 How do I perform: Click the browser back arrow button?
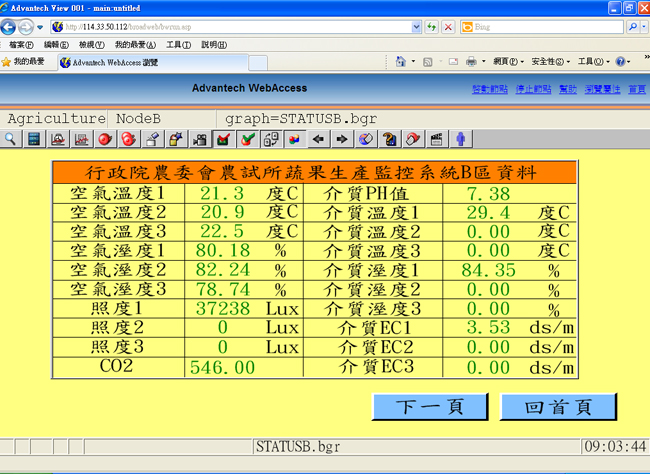(8, 27)
